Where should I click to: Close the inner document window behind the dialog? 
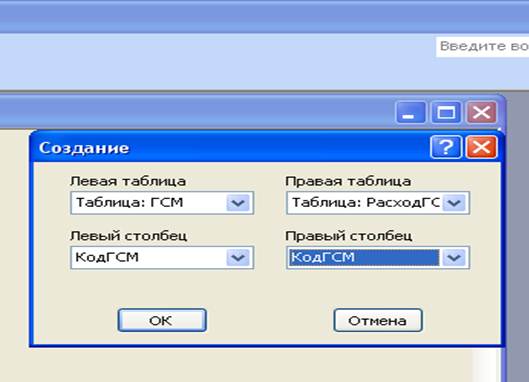pyautogui.click(x=481, y=112)
